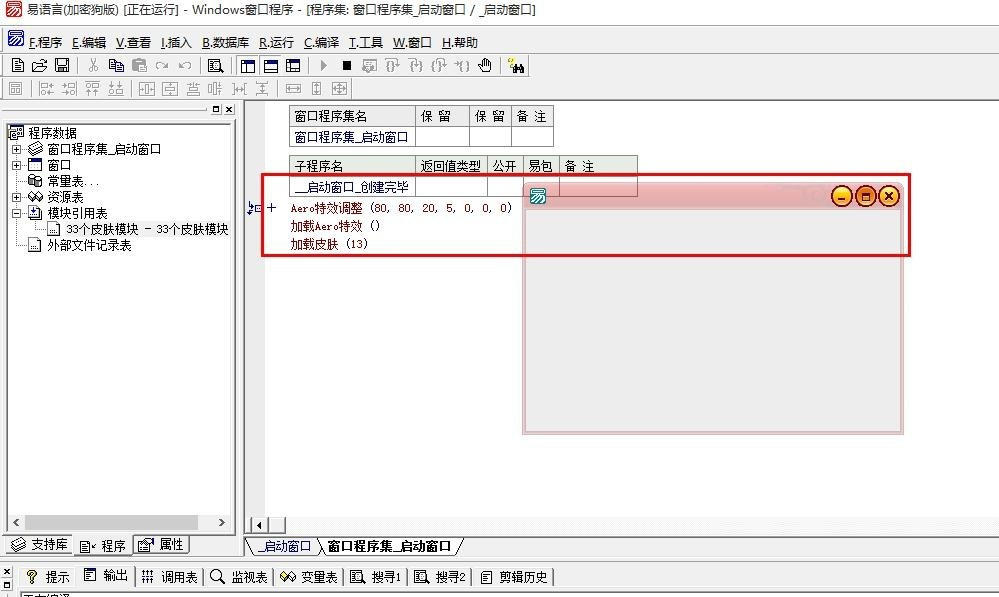The height and width of the screenshot is (597, 999).
Task: Open the 变量表 bottom tab
Action: 309,577
